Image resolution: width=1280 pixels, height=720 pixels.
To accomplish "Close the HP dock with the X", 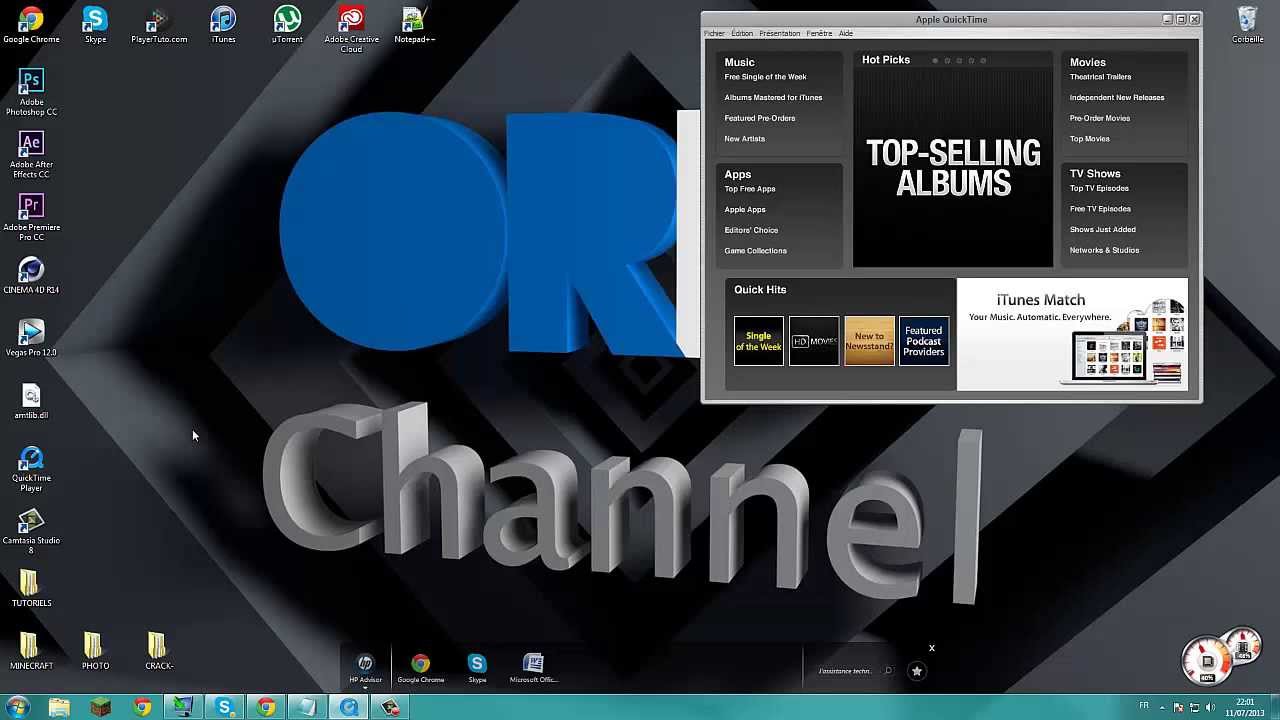I will tap(931, 648).
